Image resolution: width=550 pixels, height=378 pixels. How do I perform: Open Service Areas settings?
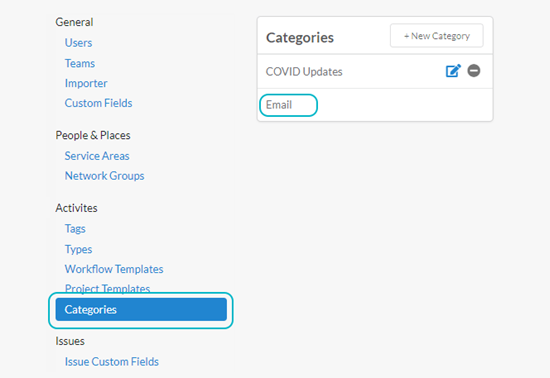(97, 156)
